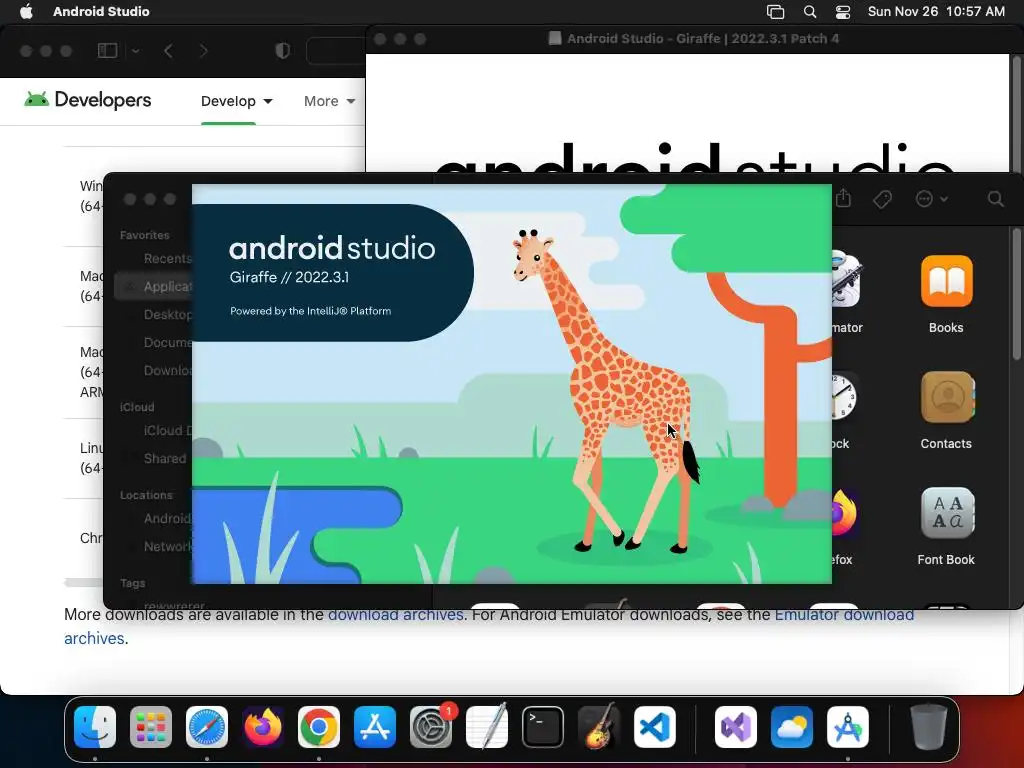The width and height of the screenshot is (1024, 768).
Task: Open Control Center in menu bar
Action: click(x=843, y=12)
